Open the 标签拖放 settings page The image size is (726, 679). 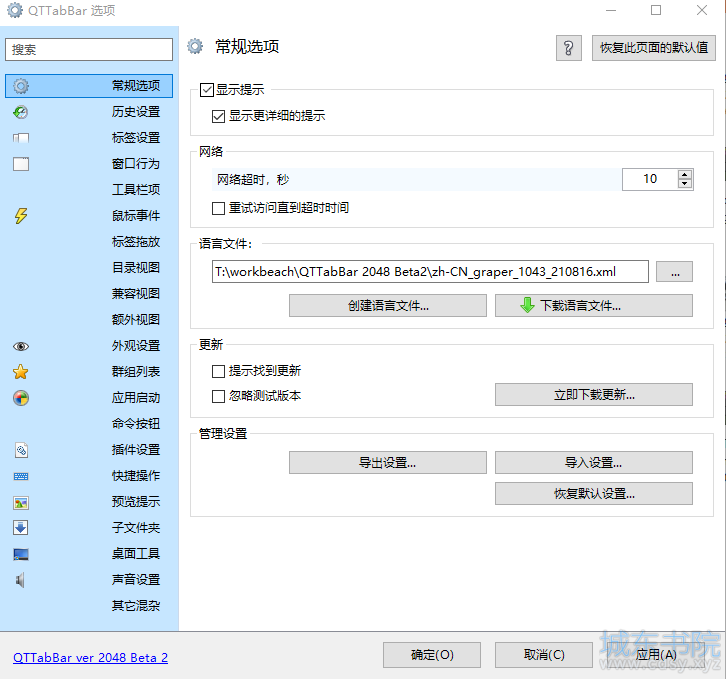coord(136,242)
